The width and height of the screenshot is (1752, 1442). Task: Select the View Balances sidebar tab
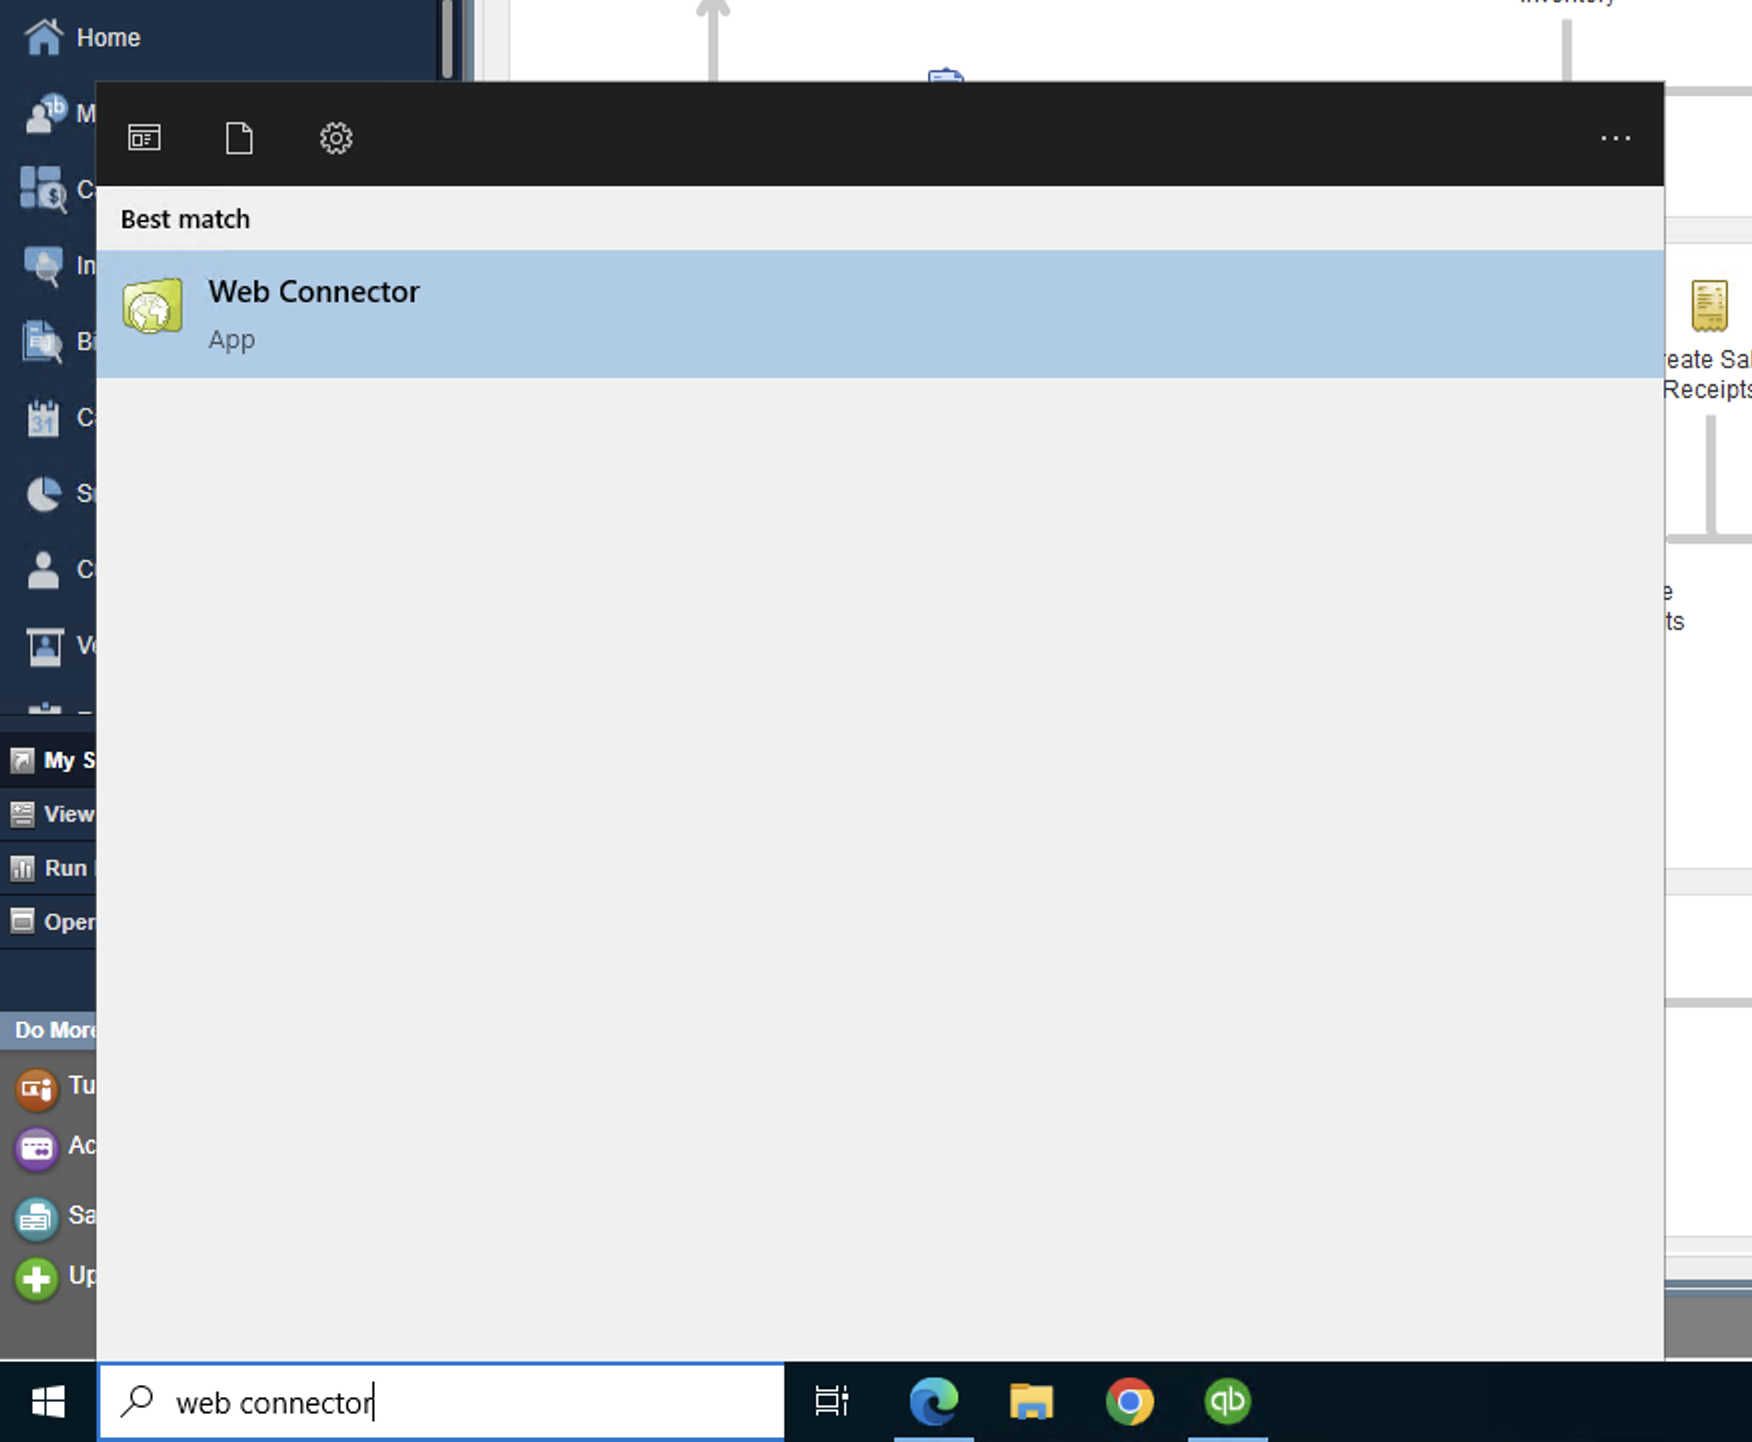[48, 814]
